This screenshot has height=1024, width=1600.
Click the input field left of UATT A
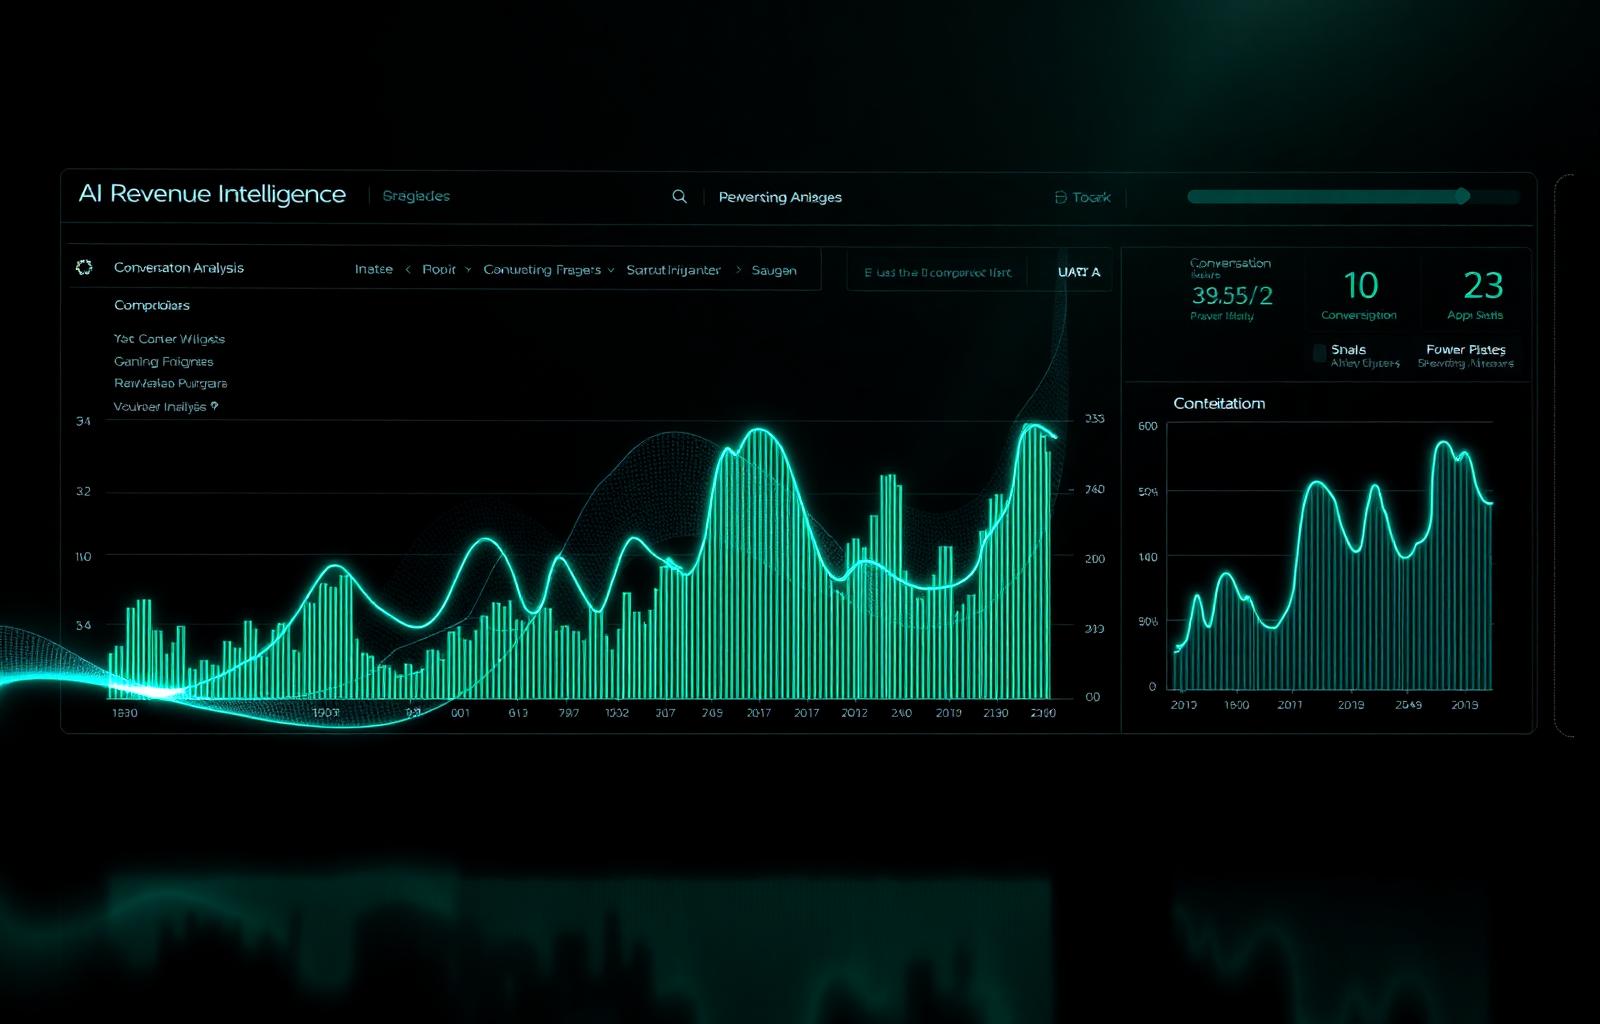click(937, 272)
